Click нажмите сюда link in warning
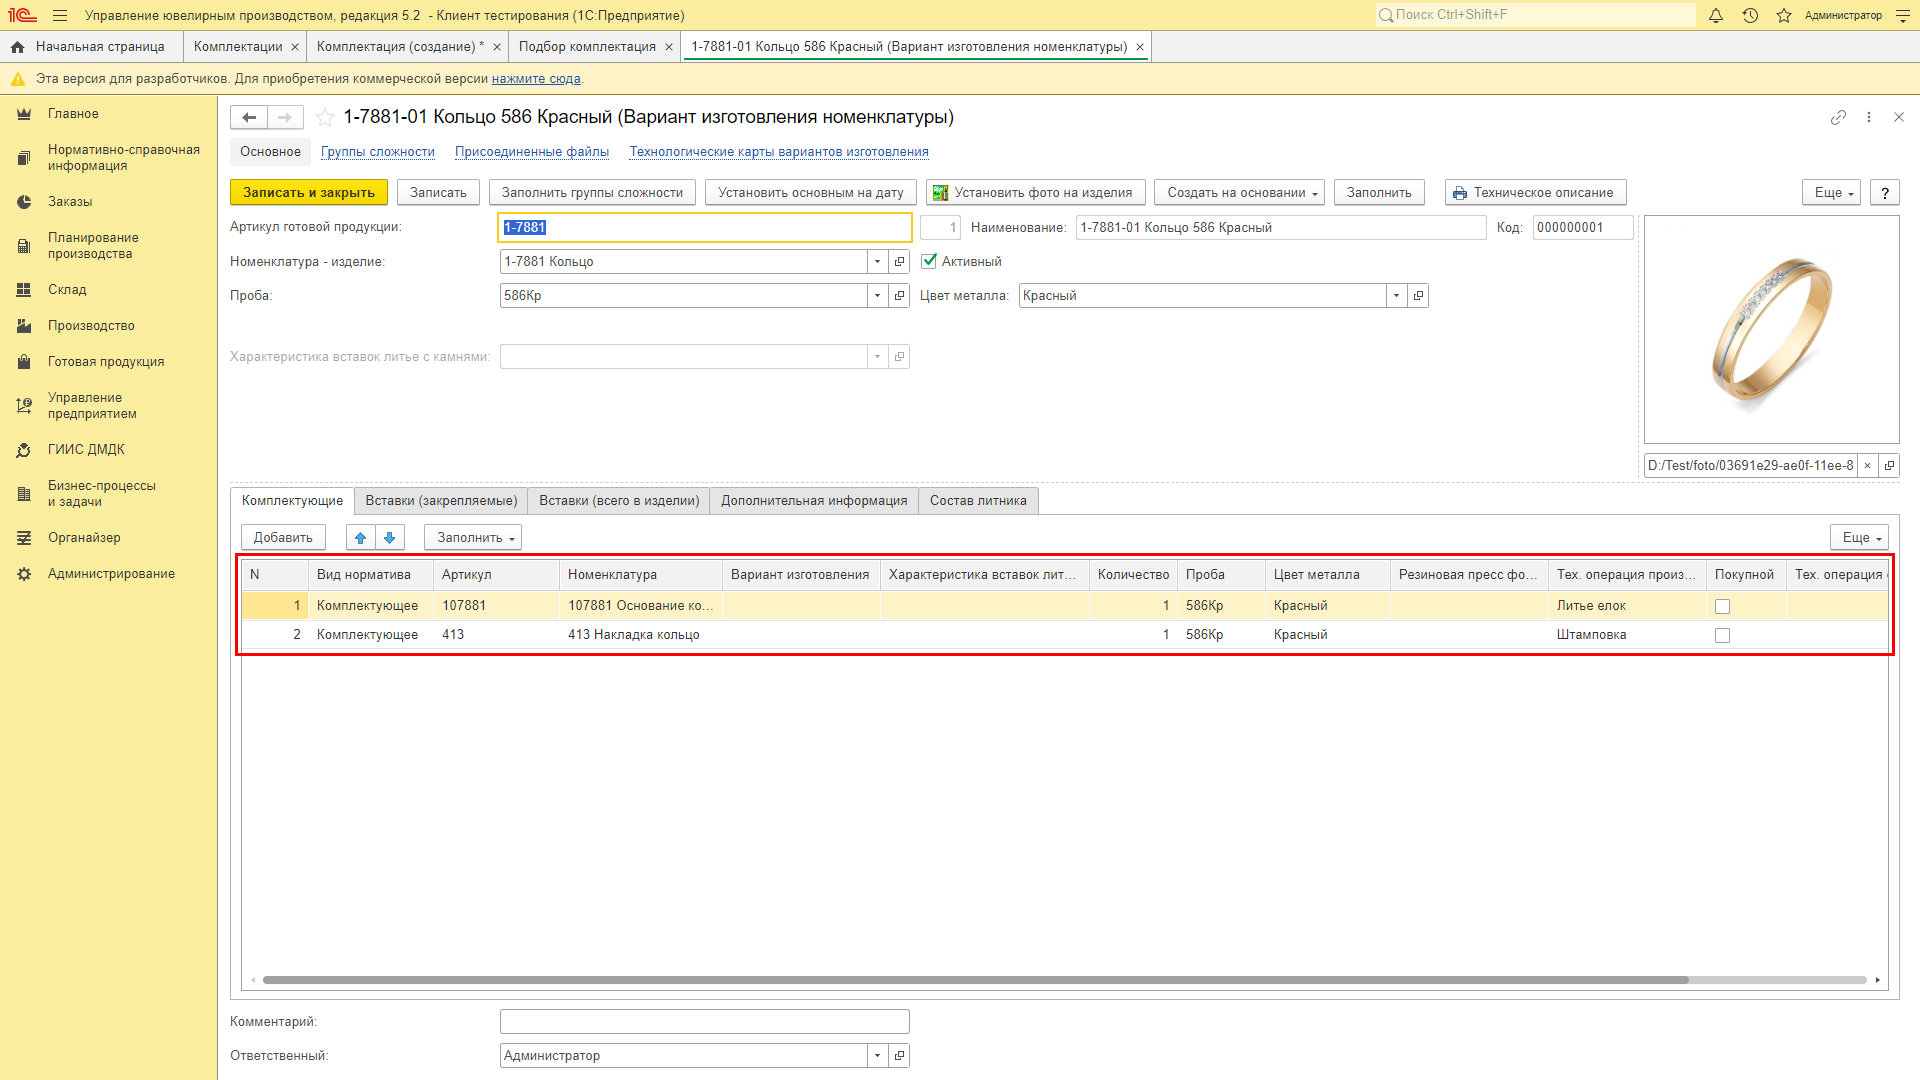Image resolution: width=1920 pixels, height=1080 pixels. (x=536, y=79)
